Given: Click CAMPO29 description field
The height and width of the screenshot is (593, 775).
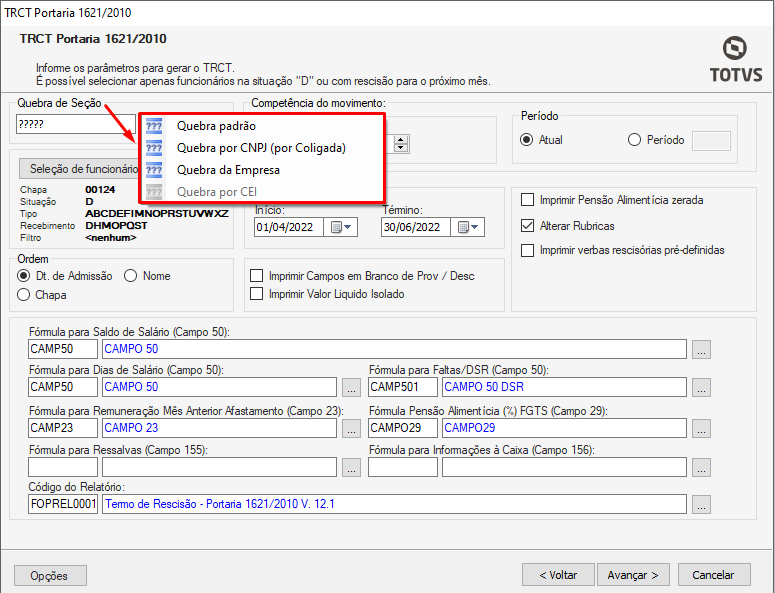Looking at the screenshot, I should pos(564,428).
